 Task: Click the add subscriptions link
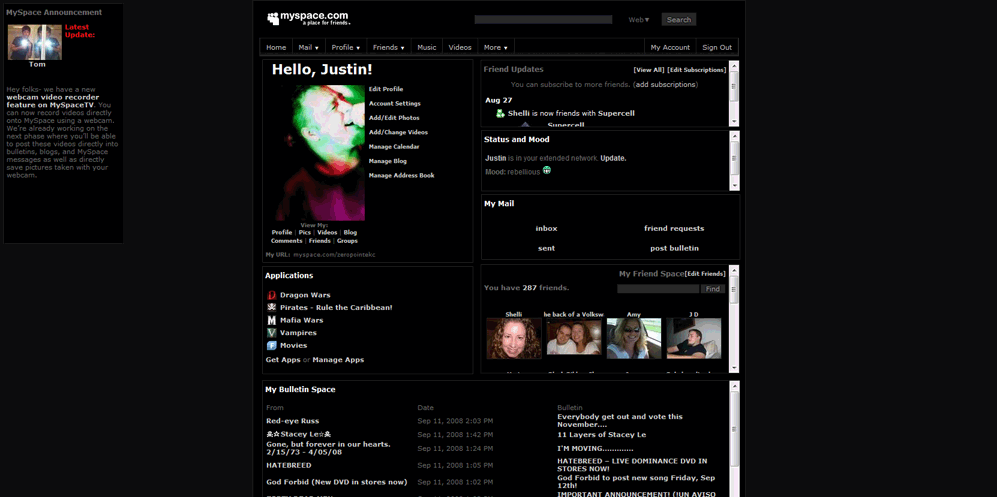coord(666,85)
